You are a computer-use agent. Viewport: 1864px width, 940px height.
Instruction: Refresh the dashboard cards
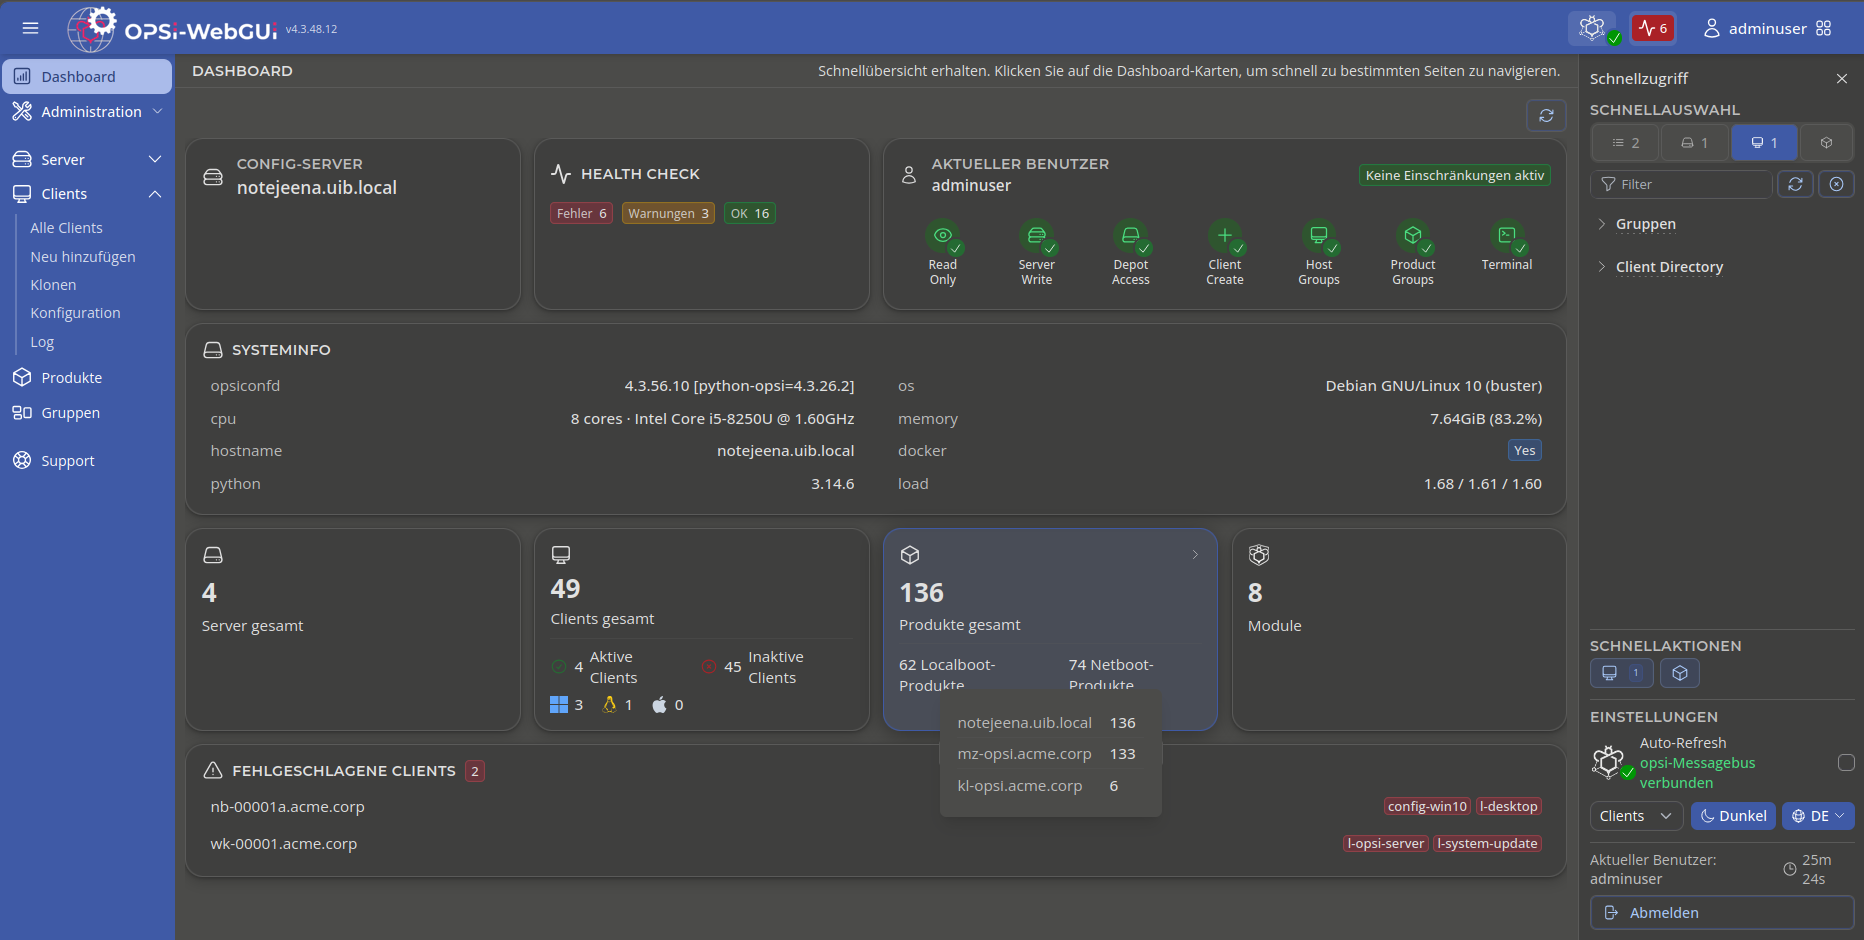(1546, 116)
